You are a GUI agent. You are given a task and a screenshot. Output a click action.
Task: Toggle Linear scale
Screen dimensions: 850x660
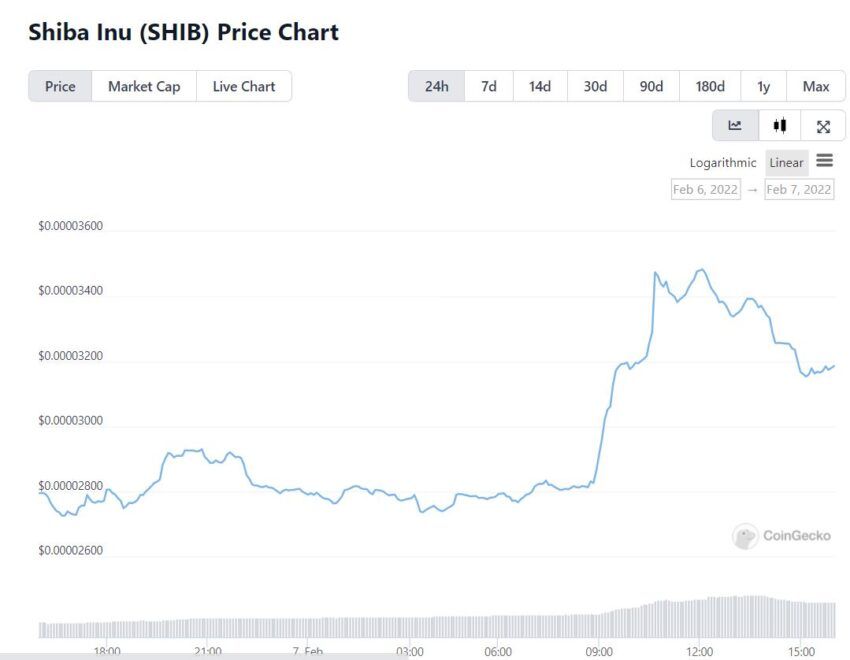(787, 163)
